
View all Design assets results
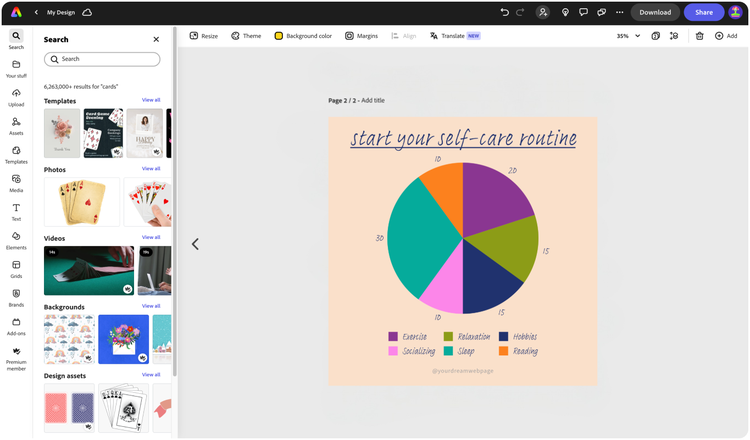click(x=151, y=375)
